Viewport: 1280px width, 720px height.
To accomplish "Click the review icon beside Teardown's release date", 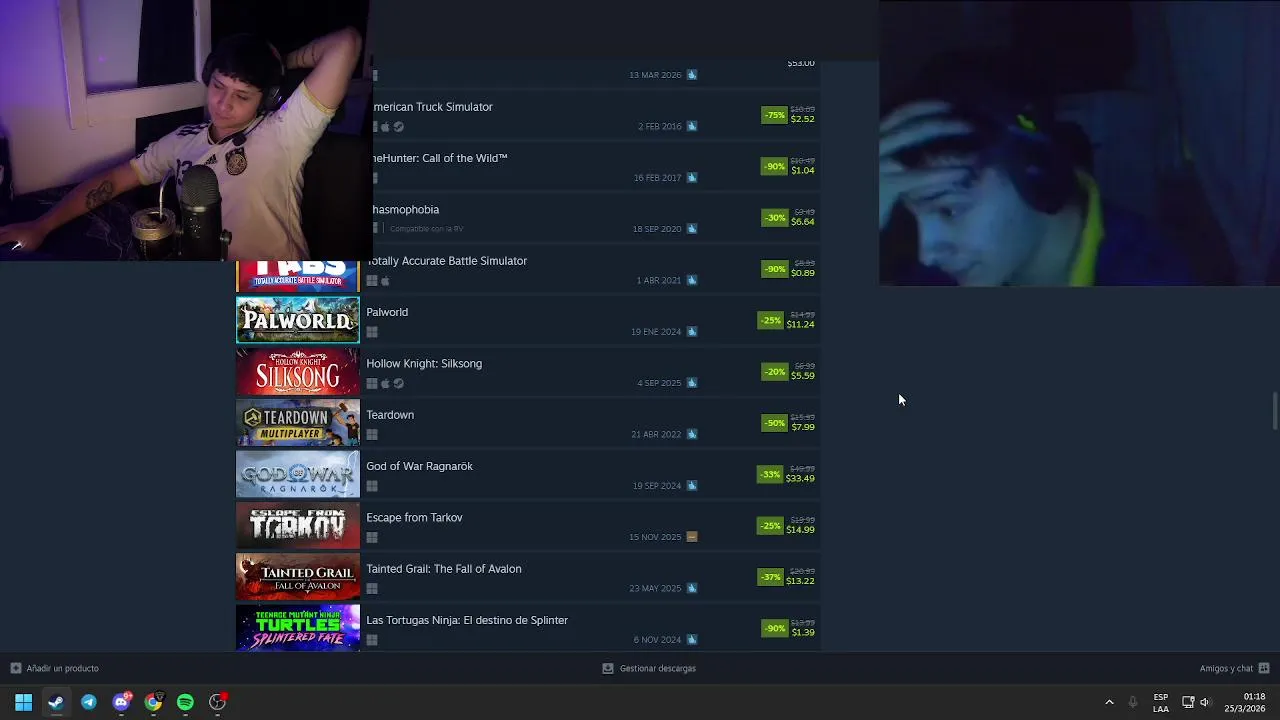I will point(692,435).
